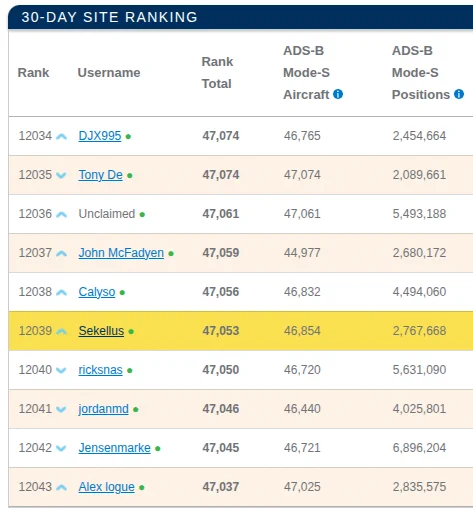Click rank total 47,037
This screenshot has height=510, width=473.
click(x=221, y=487)
